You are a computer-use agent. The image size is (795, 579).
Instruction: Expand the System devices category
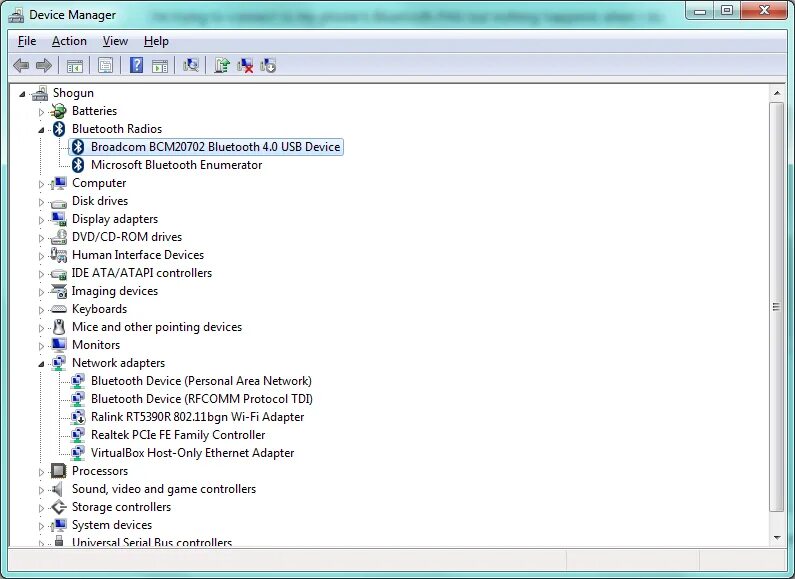coord(41,526)
